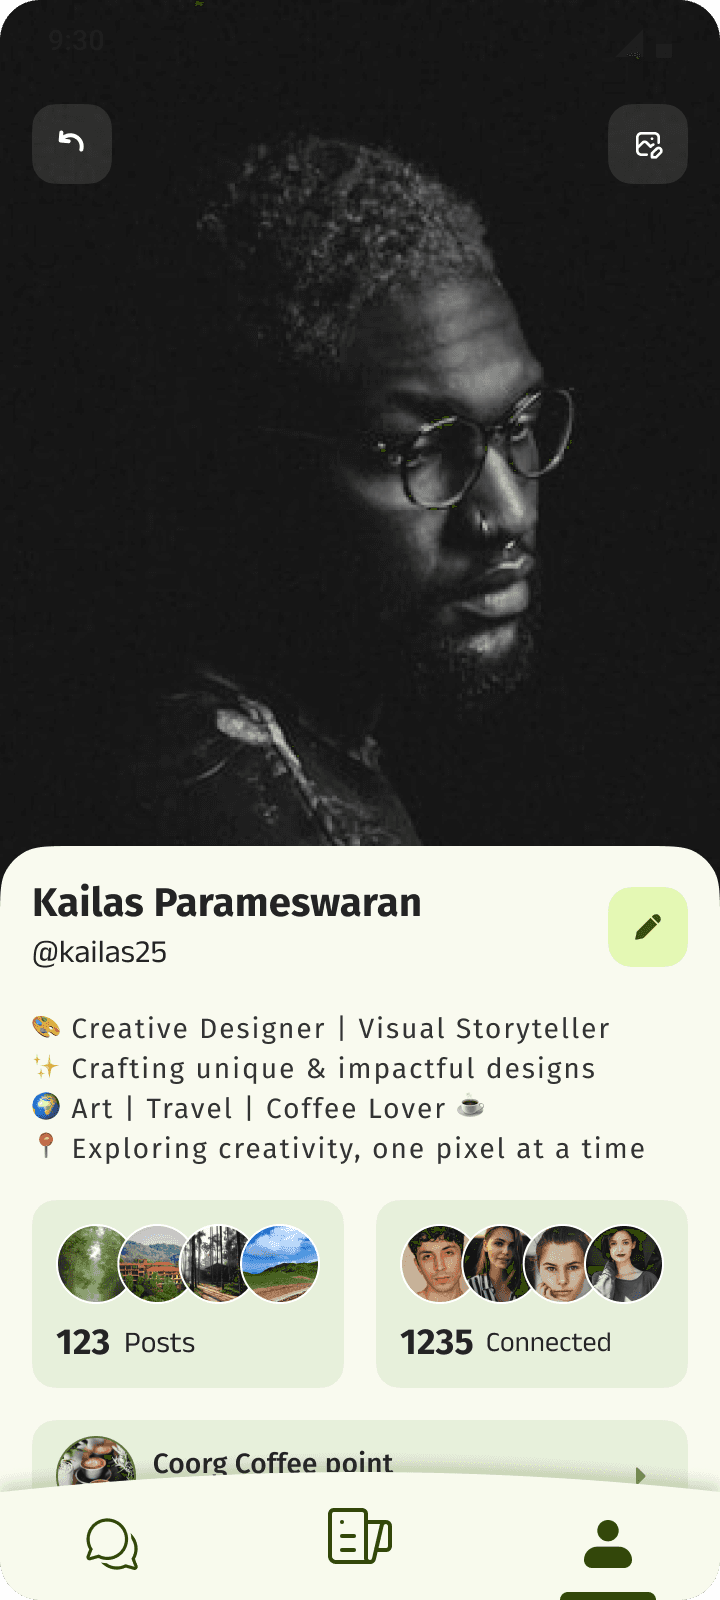This screenshot has height=1600, width=720.
Task: Tap the fourth connected avatar
Action: pos(625,1264)
